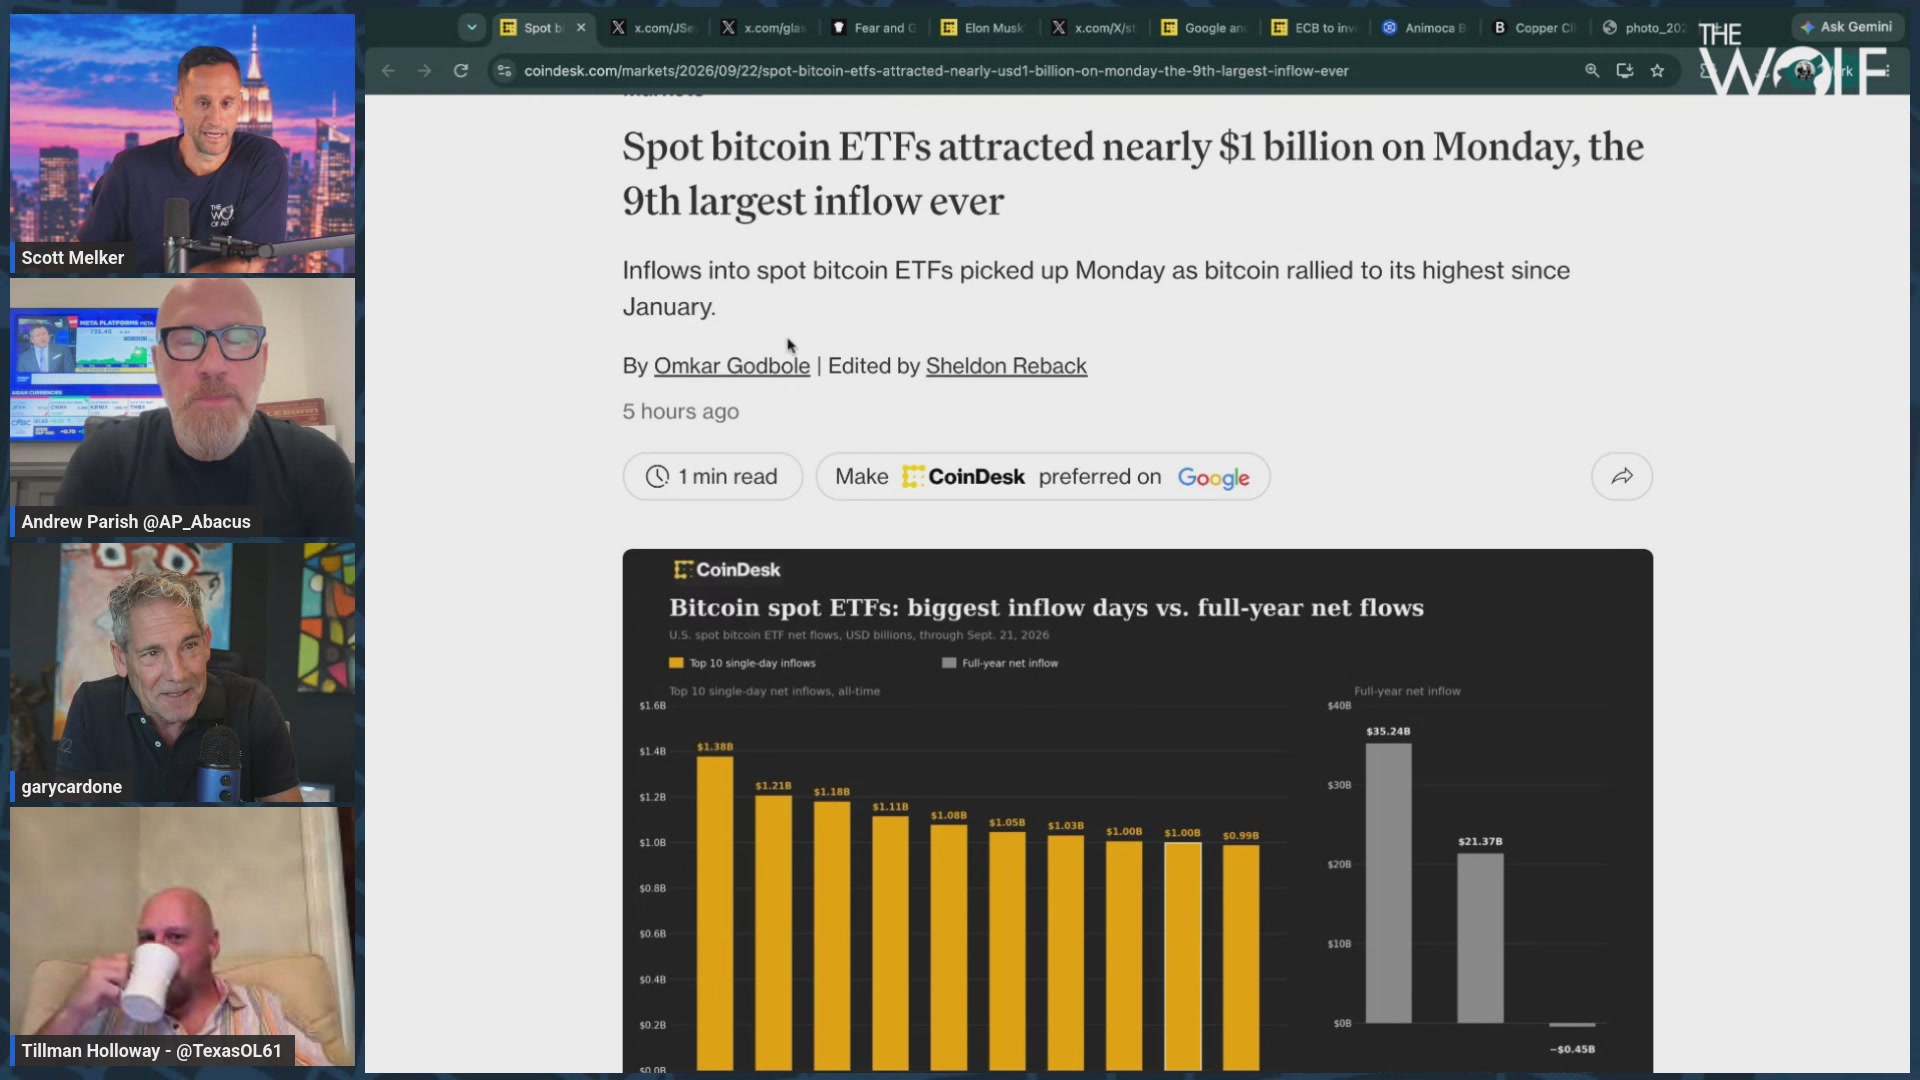Open author Omkar Godbole's profile link
1920x1080 pixels.
click(732, 366)
